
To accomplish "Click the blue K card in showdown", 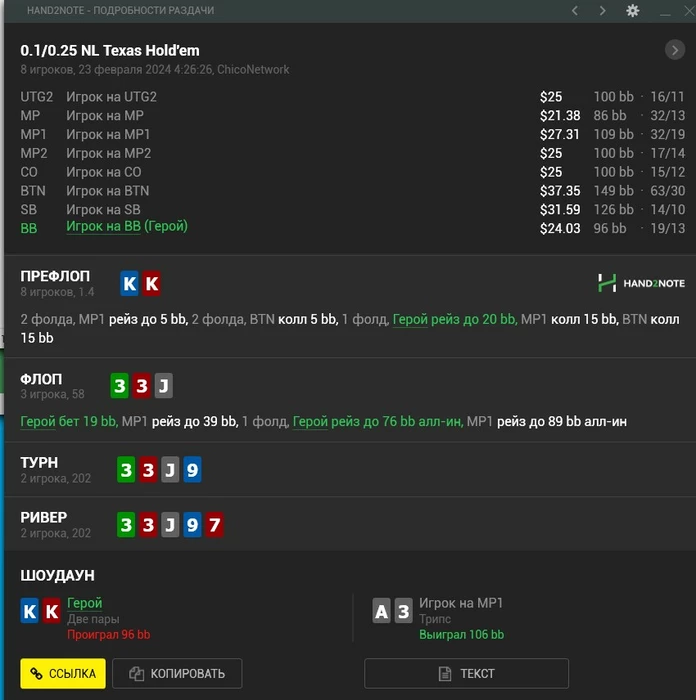I will tap(29, 611).
